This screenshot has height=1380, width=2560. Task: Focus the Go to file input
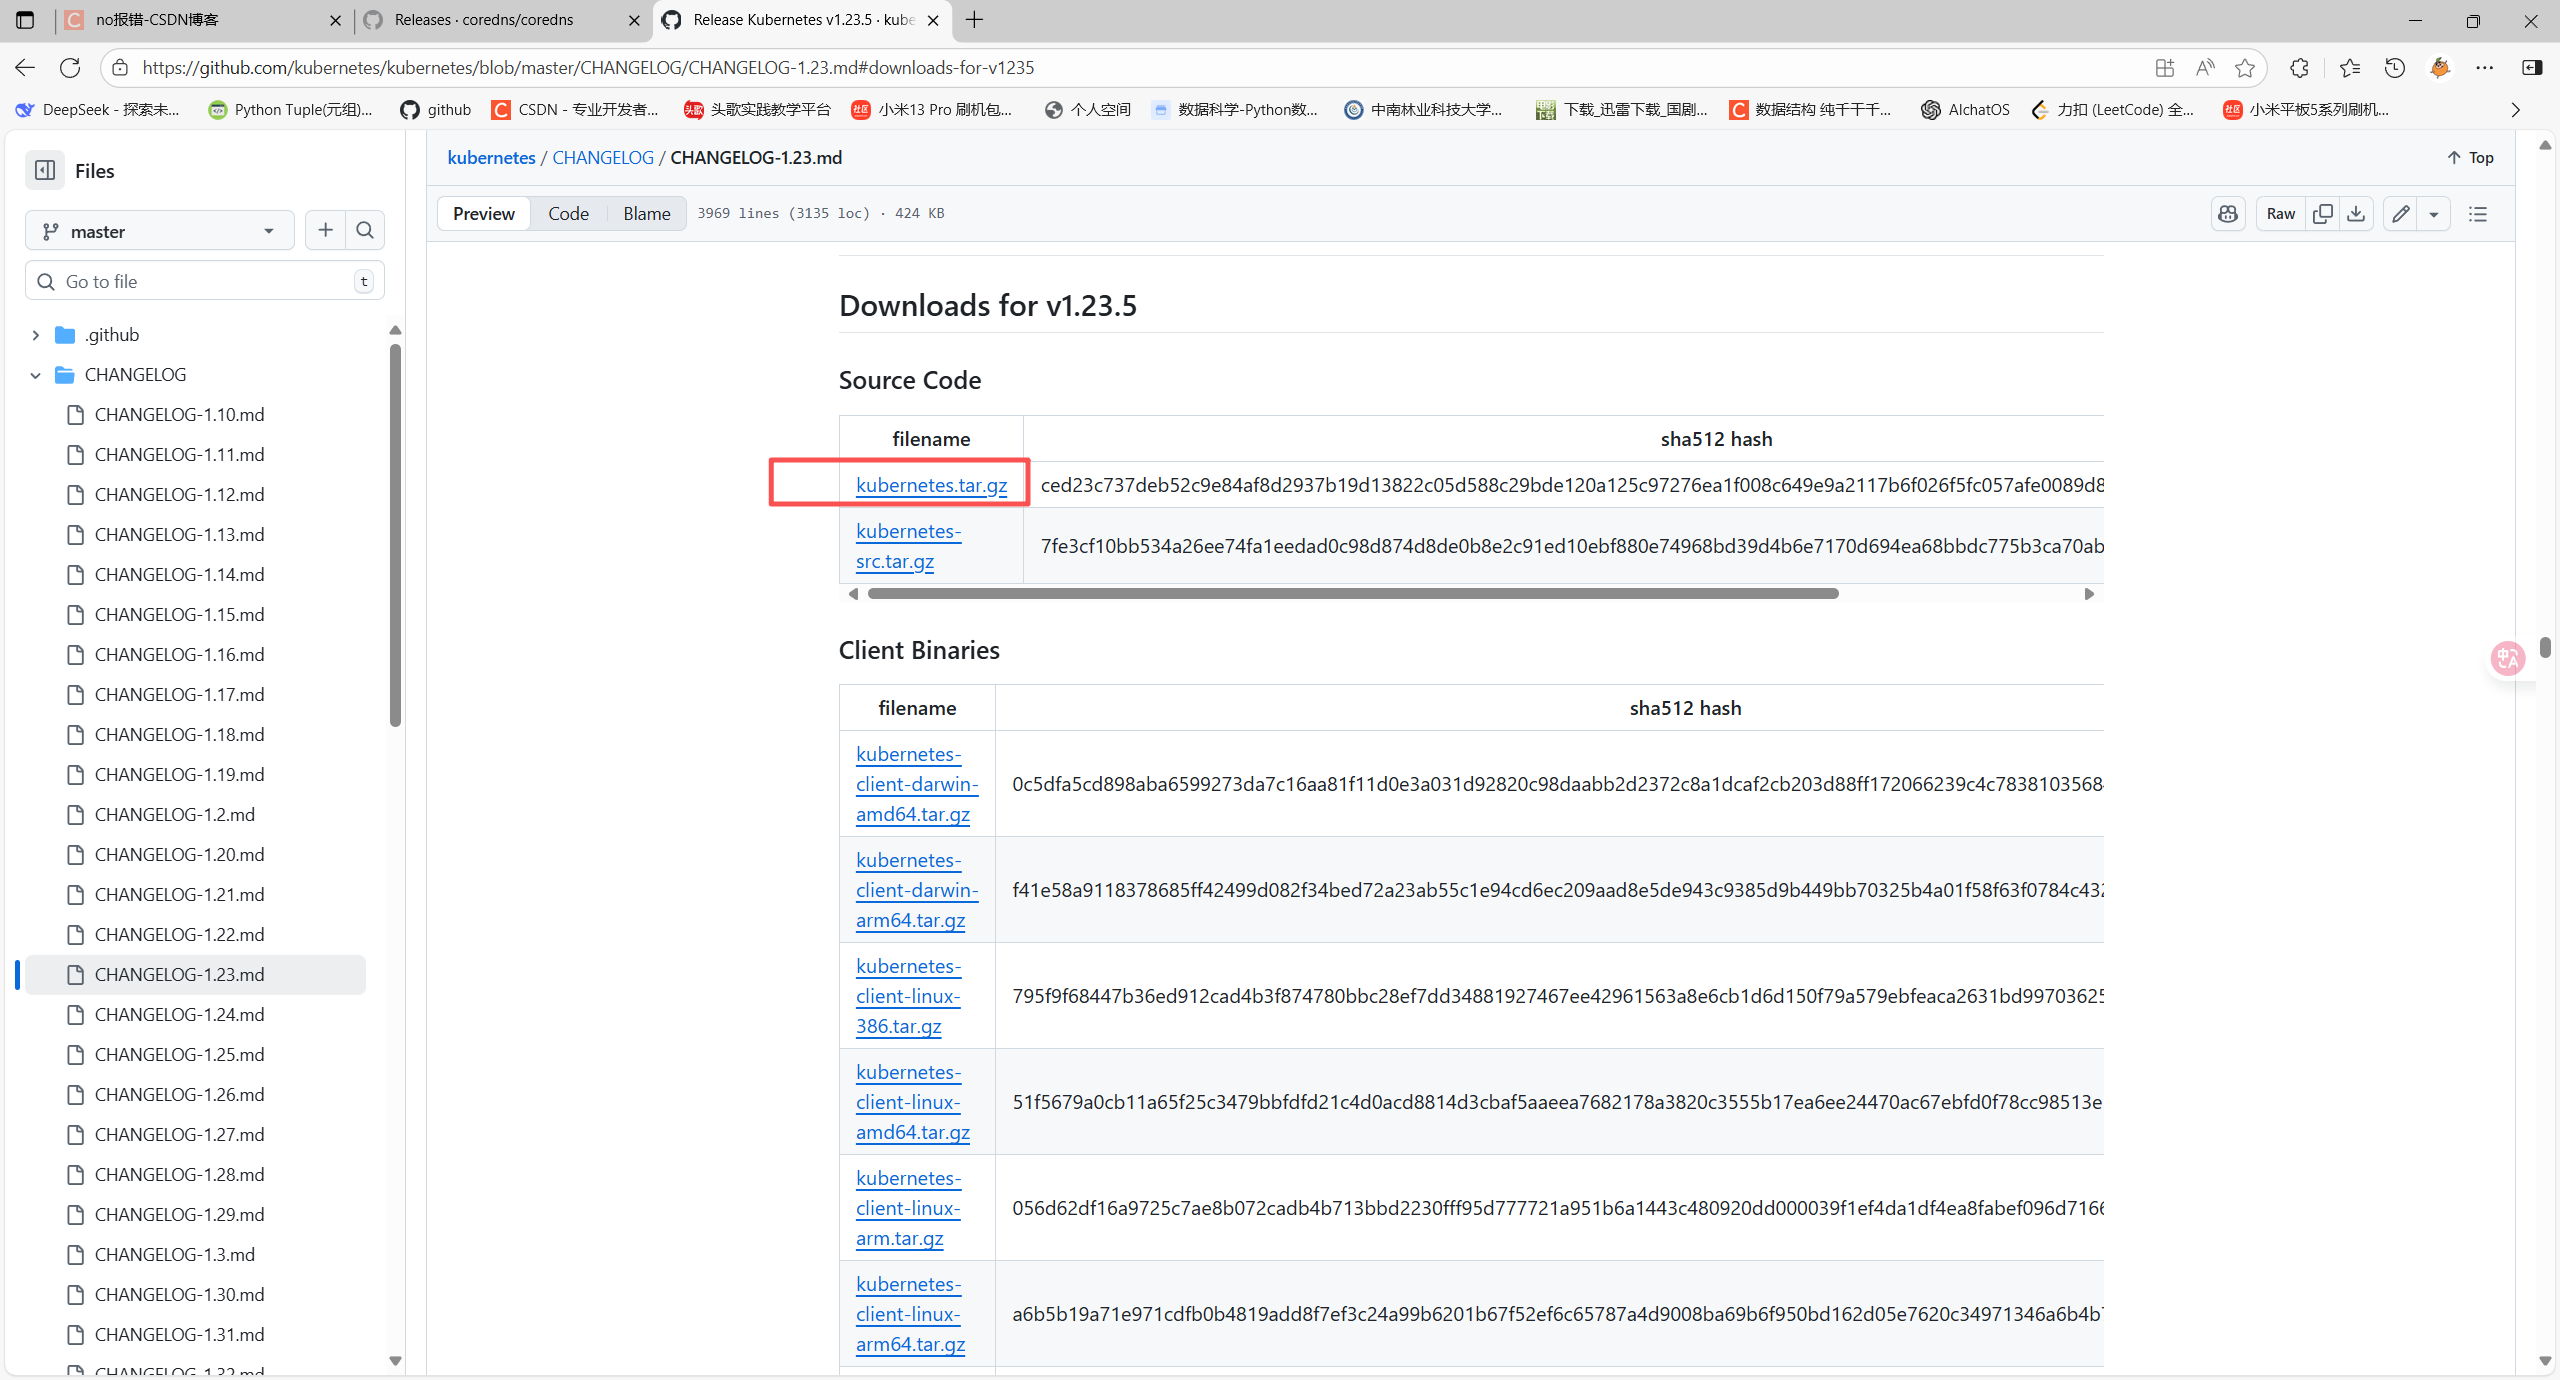tap(205, 282)
